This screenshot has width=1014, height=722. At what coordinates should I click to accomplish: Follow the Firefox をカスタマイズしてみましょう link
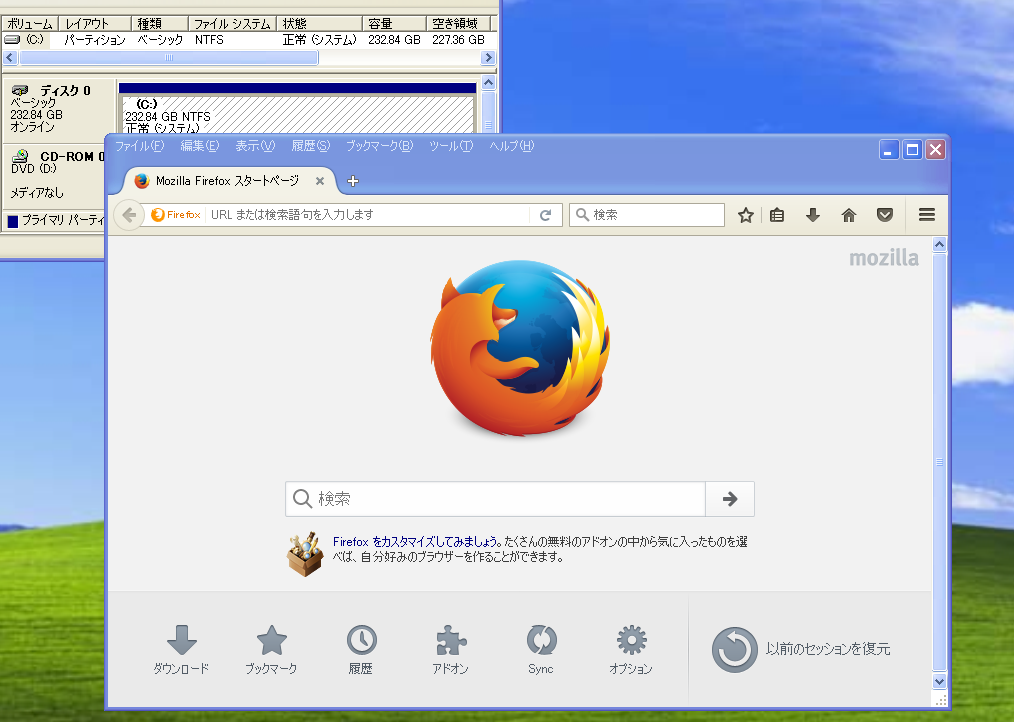coord(415,542)
